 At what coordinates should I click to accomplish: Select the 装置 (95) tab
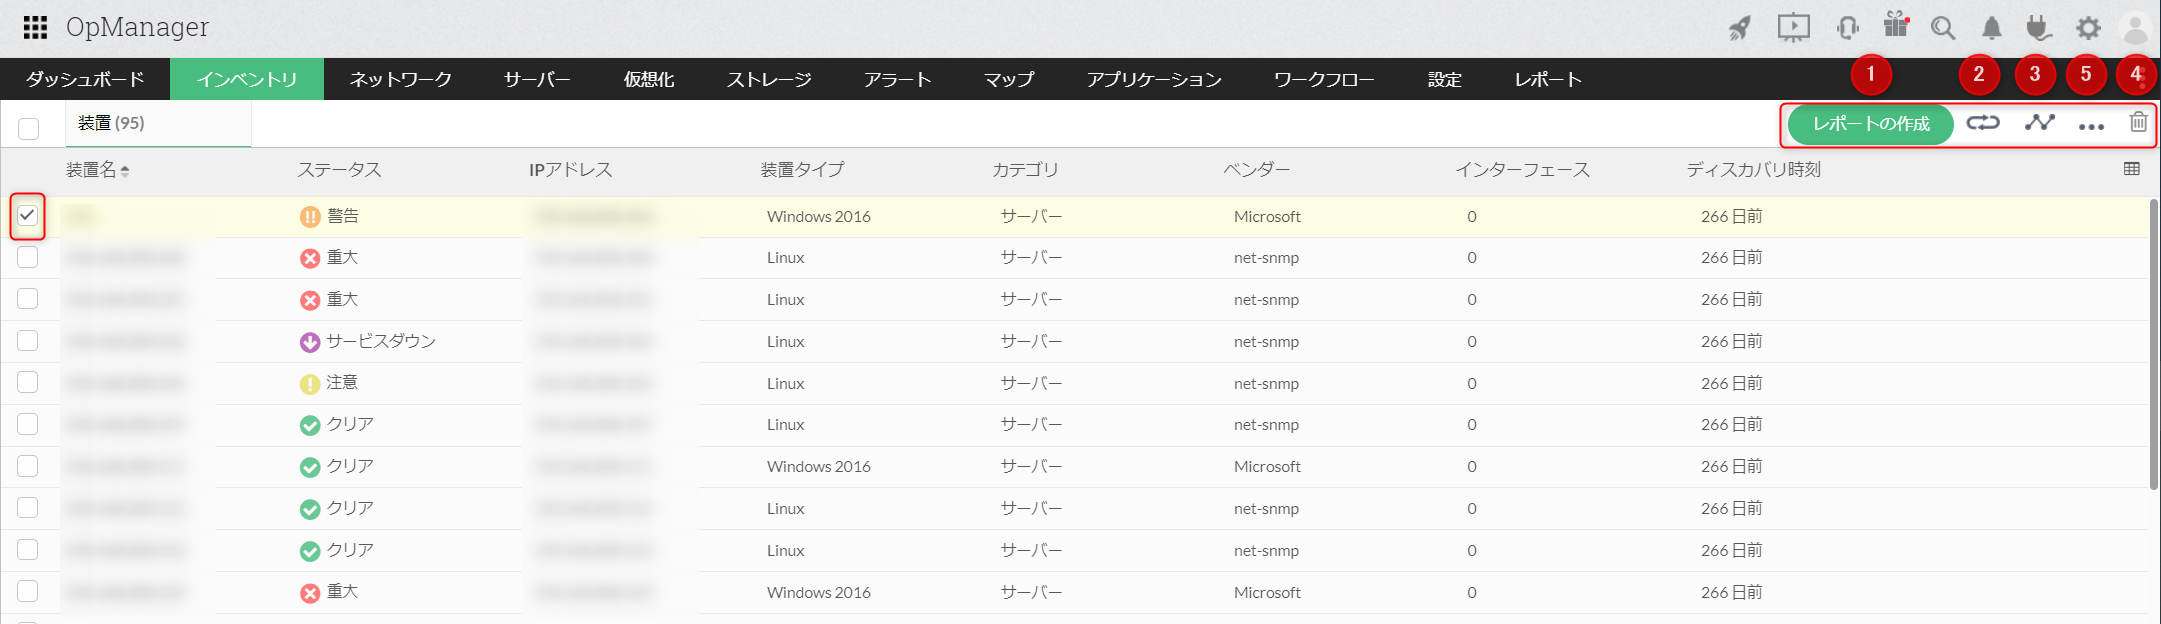(111, 123)
